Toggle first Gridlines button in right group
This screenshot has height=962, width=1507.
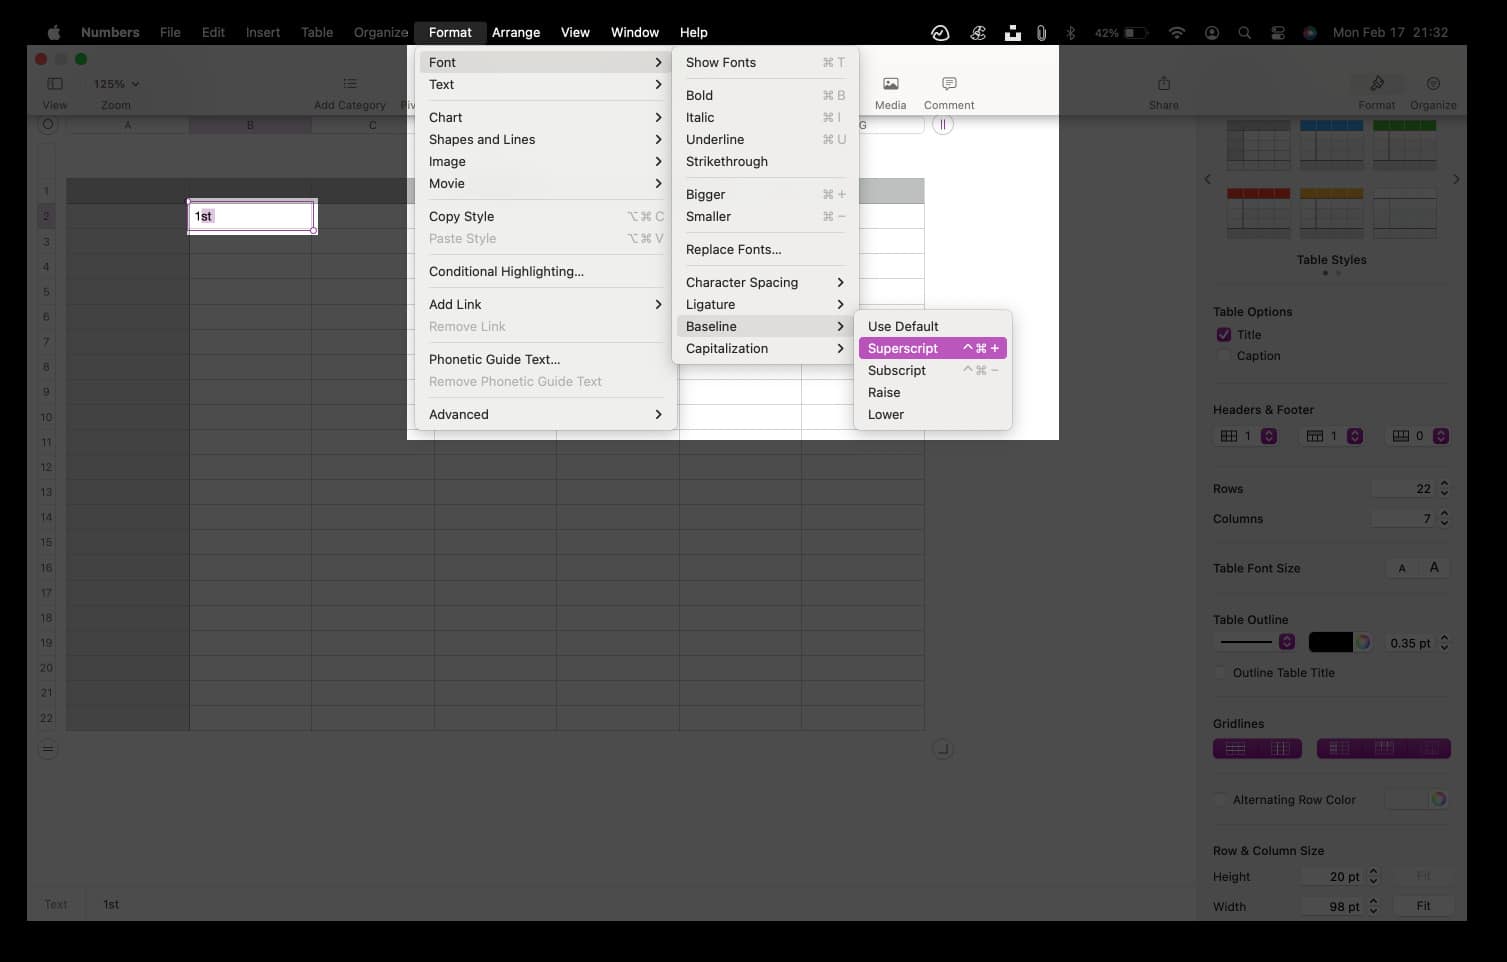pos(1339,748)
